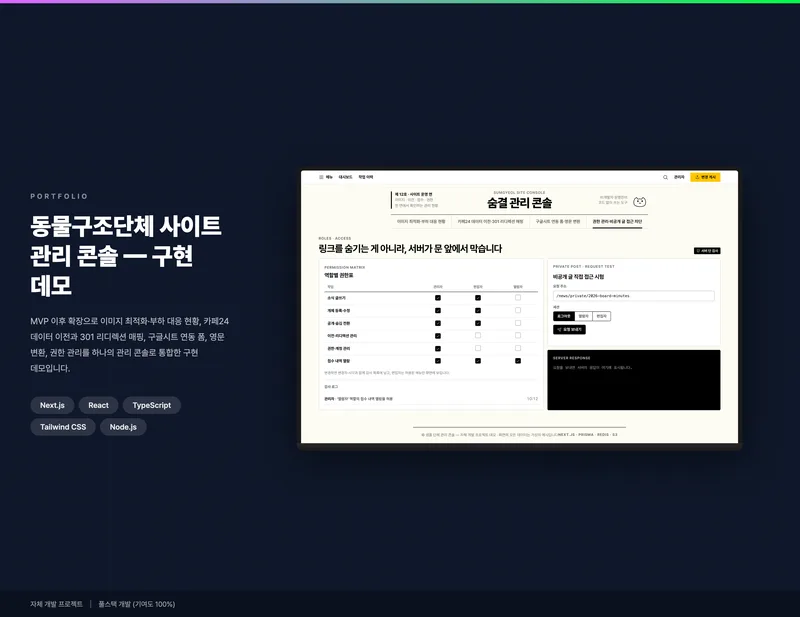
Task: Click the search magnifier icon in console
Action: click(665, 177)
